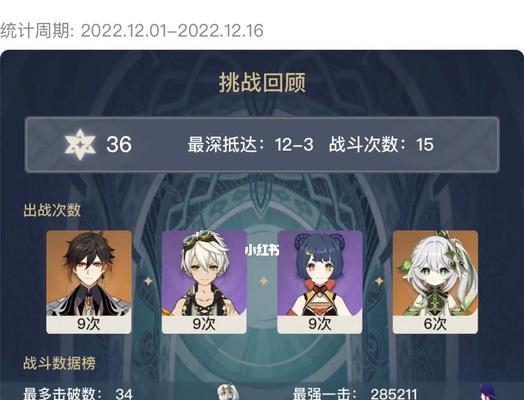Select Xiangling's character portrait card
Viewport: 524px width, 400px height.
320,282
